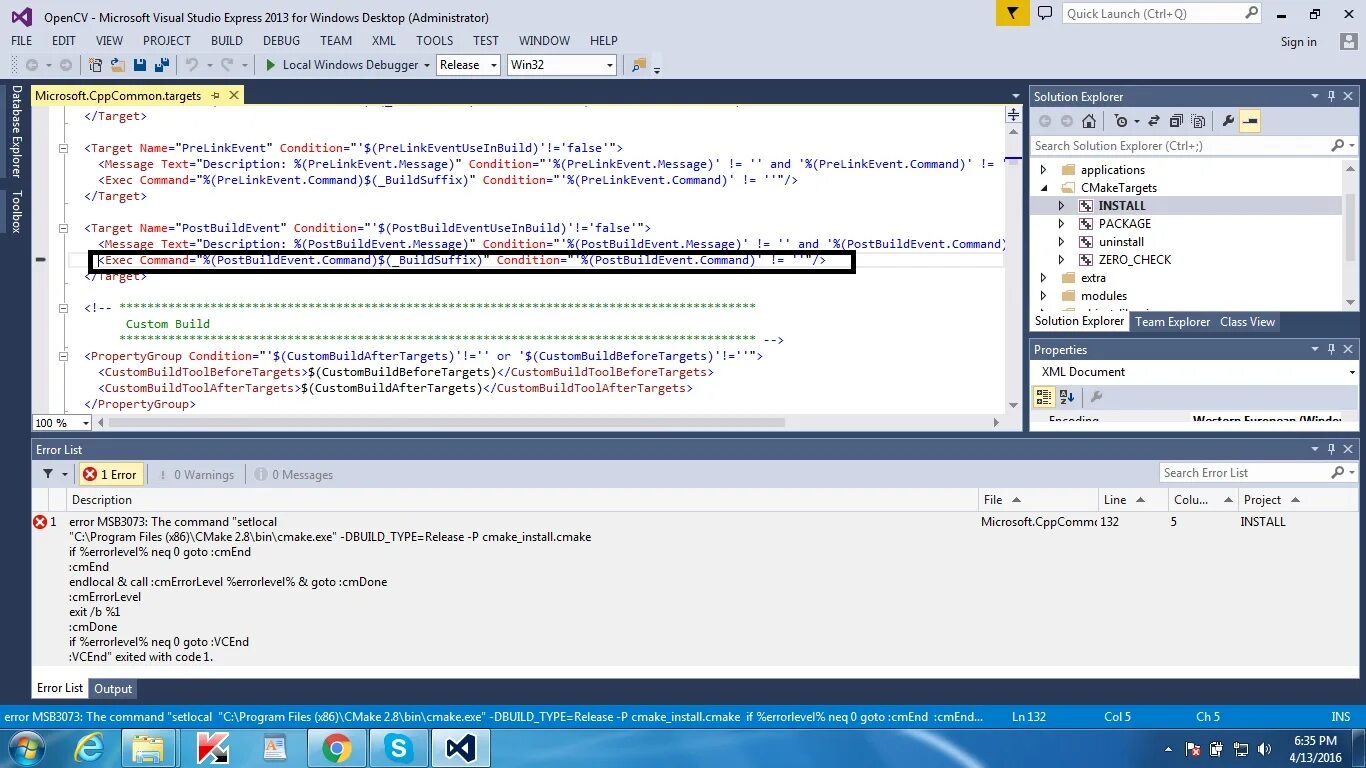Expand the modules folder node
The width and height of the screenshot is (1366, 768).
tap(1044, 296)
